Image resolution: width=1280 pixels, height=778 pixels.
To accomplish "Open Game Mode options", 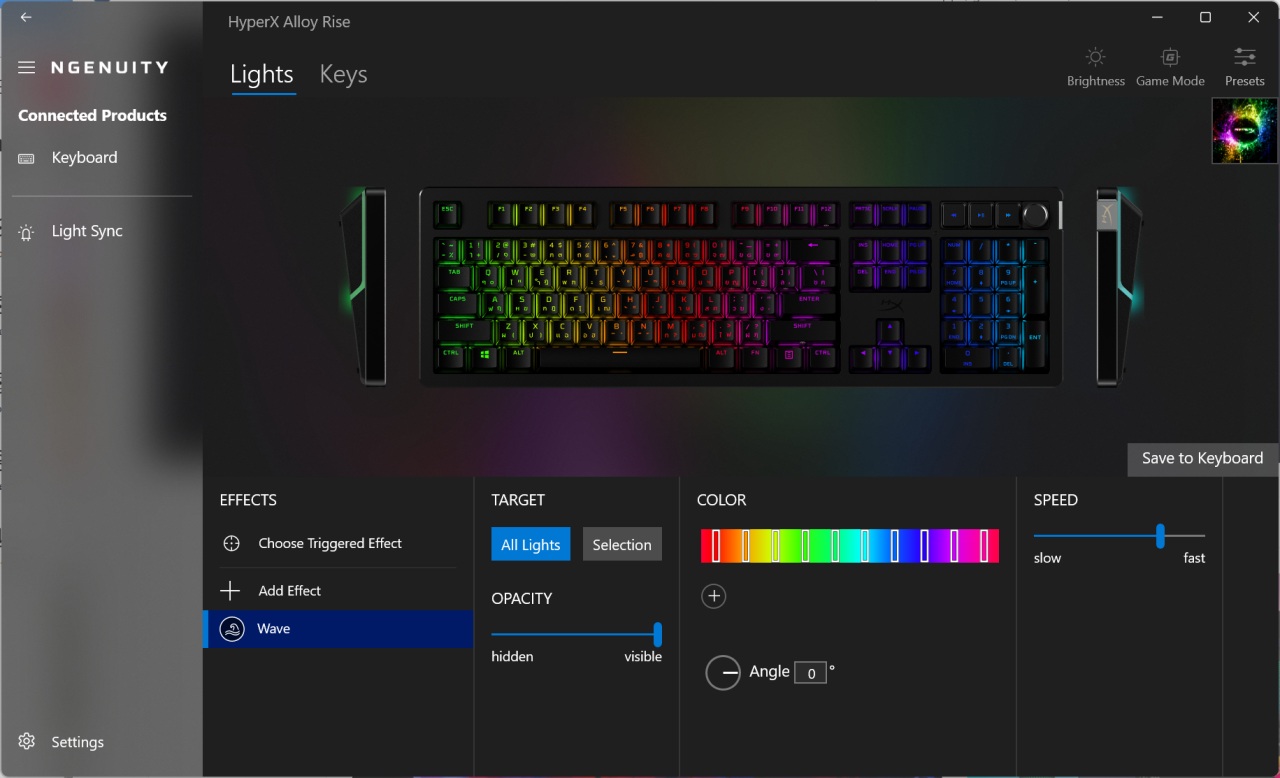I will (x=1170, y=66).
